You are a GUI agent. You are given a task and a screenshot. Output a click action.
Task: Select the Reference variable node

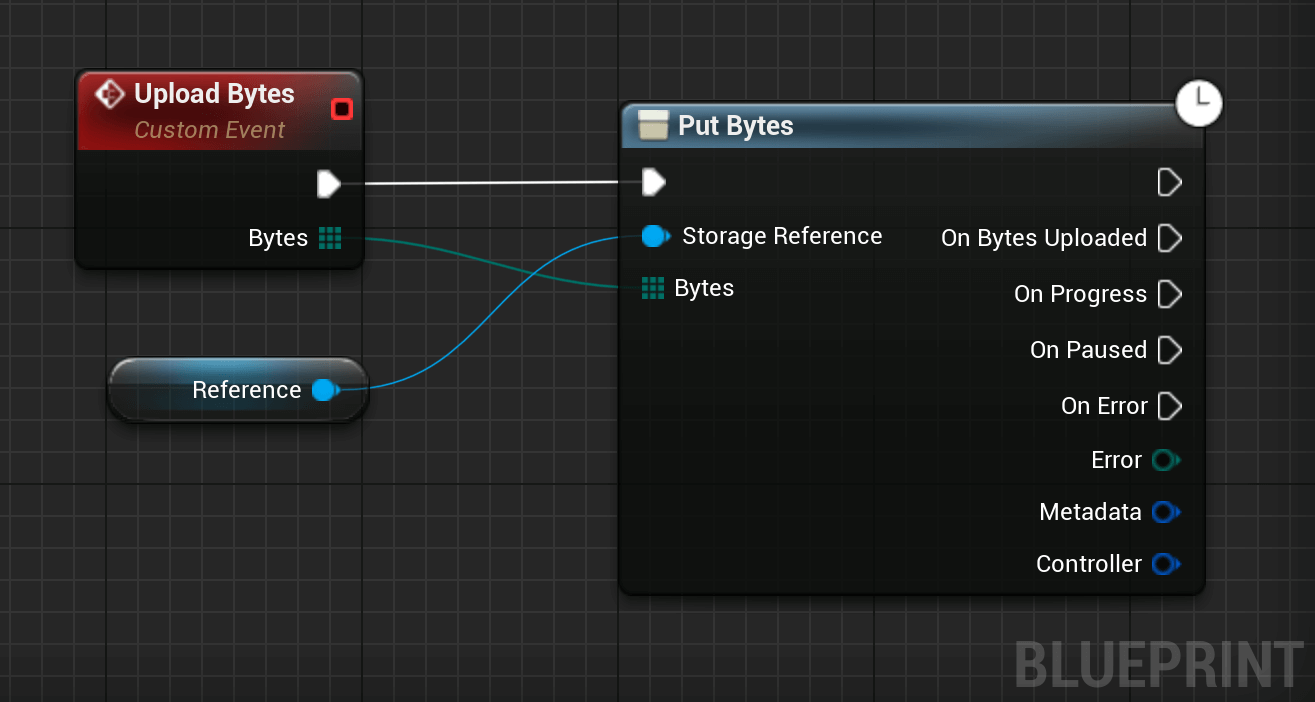coord(238,390)
